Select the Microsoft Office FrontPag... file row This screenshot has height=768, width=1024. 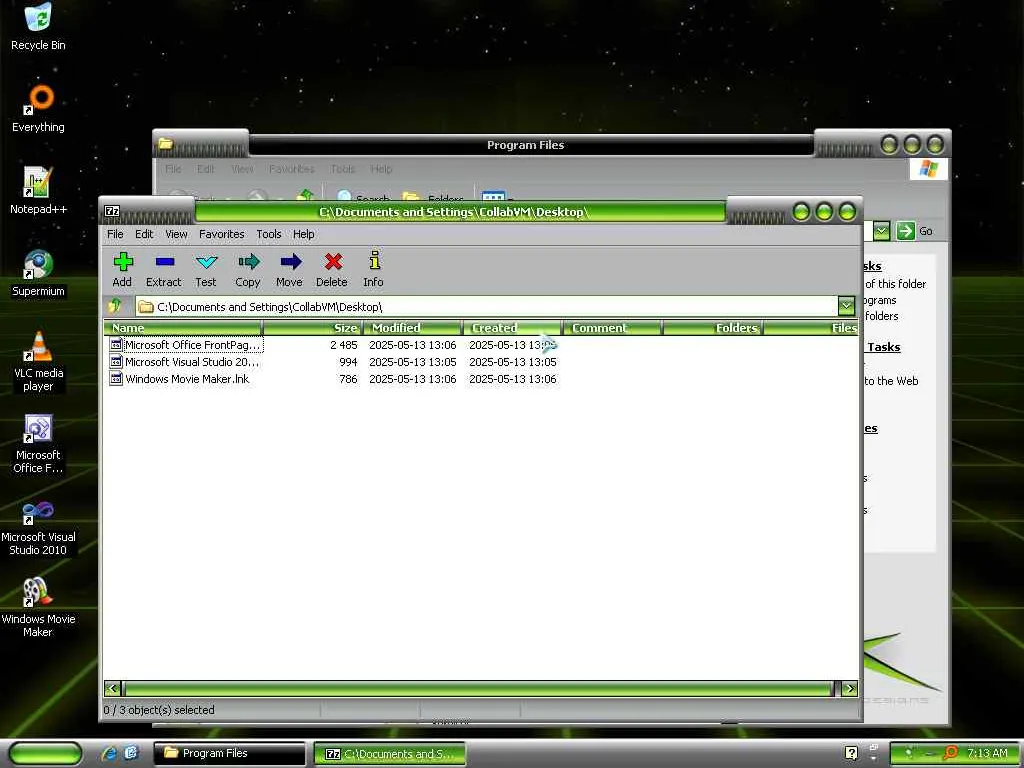pyautogui.click(x=186, y=345)
